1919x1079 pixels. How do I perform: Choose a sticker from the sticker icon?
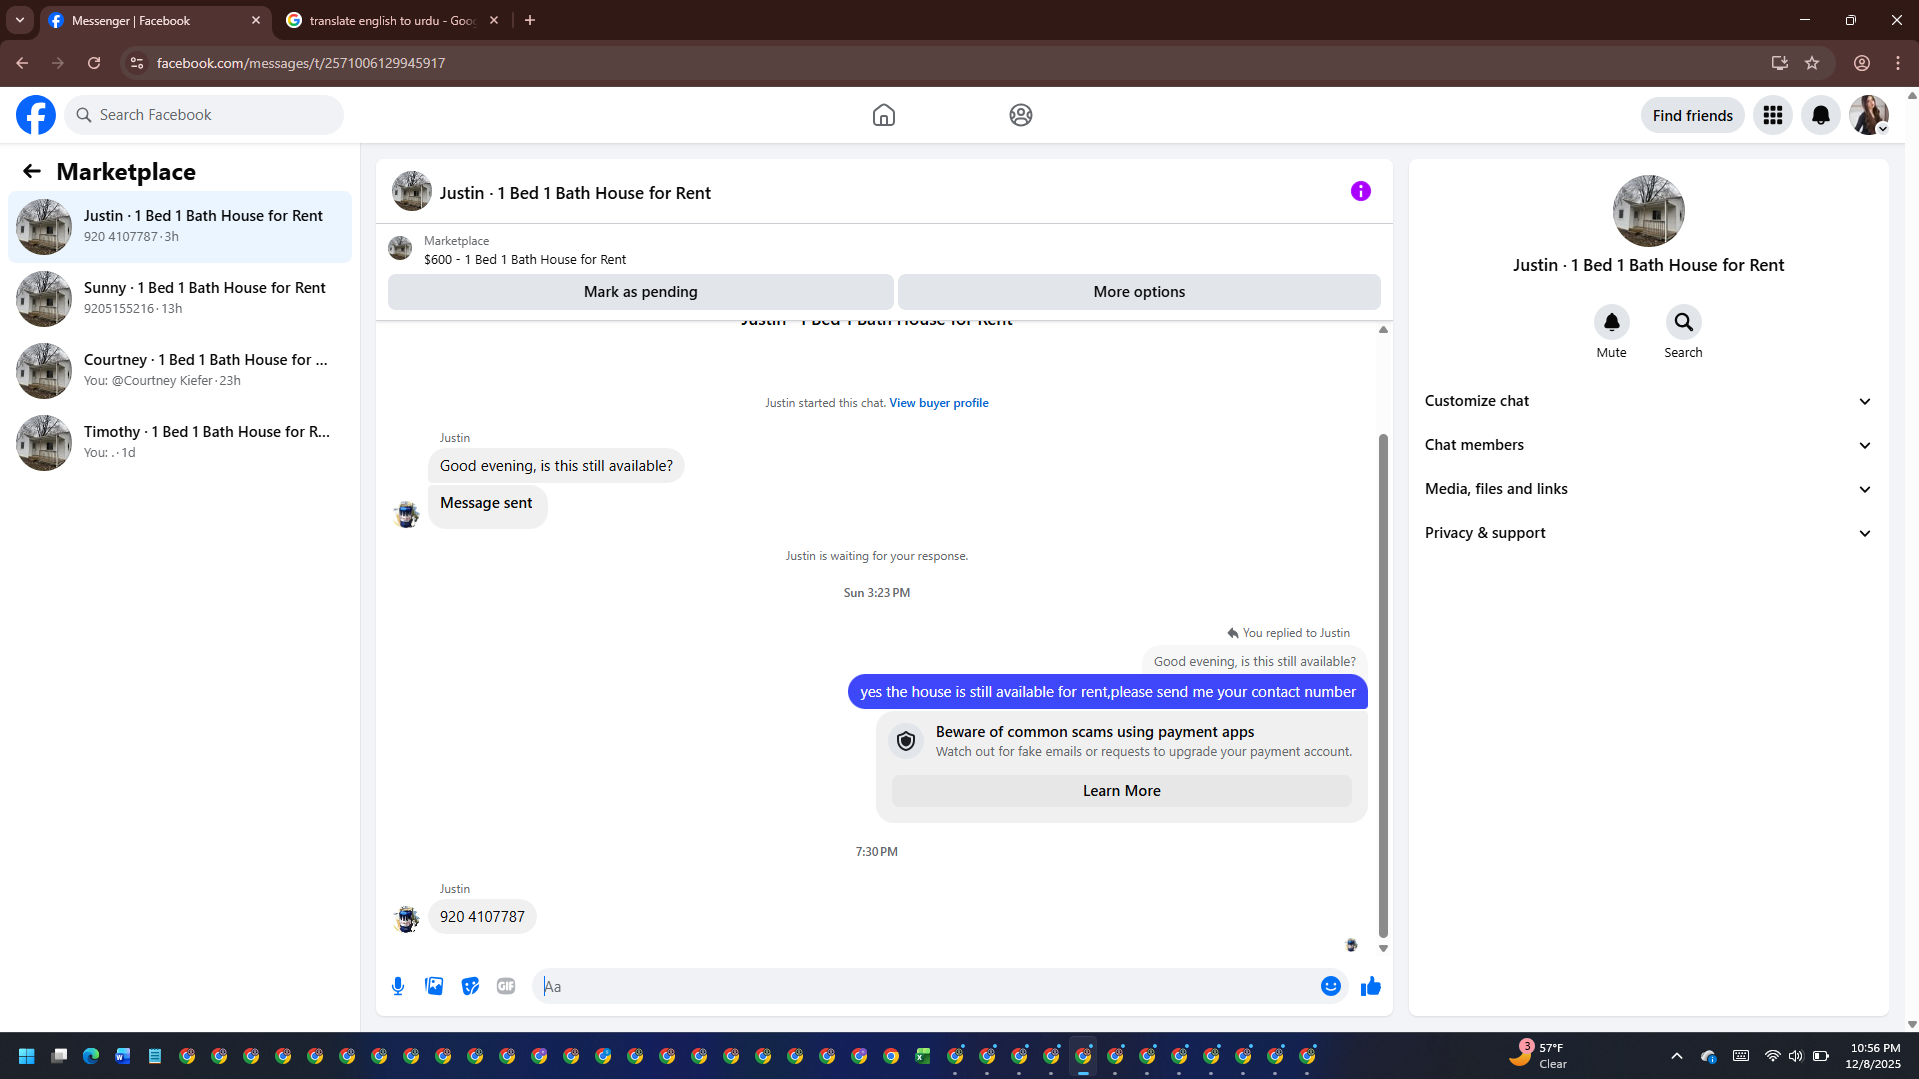click(470, 986)
